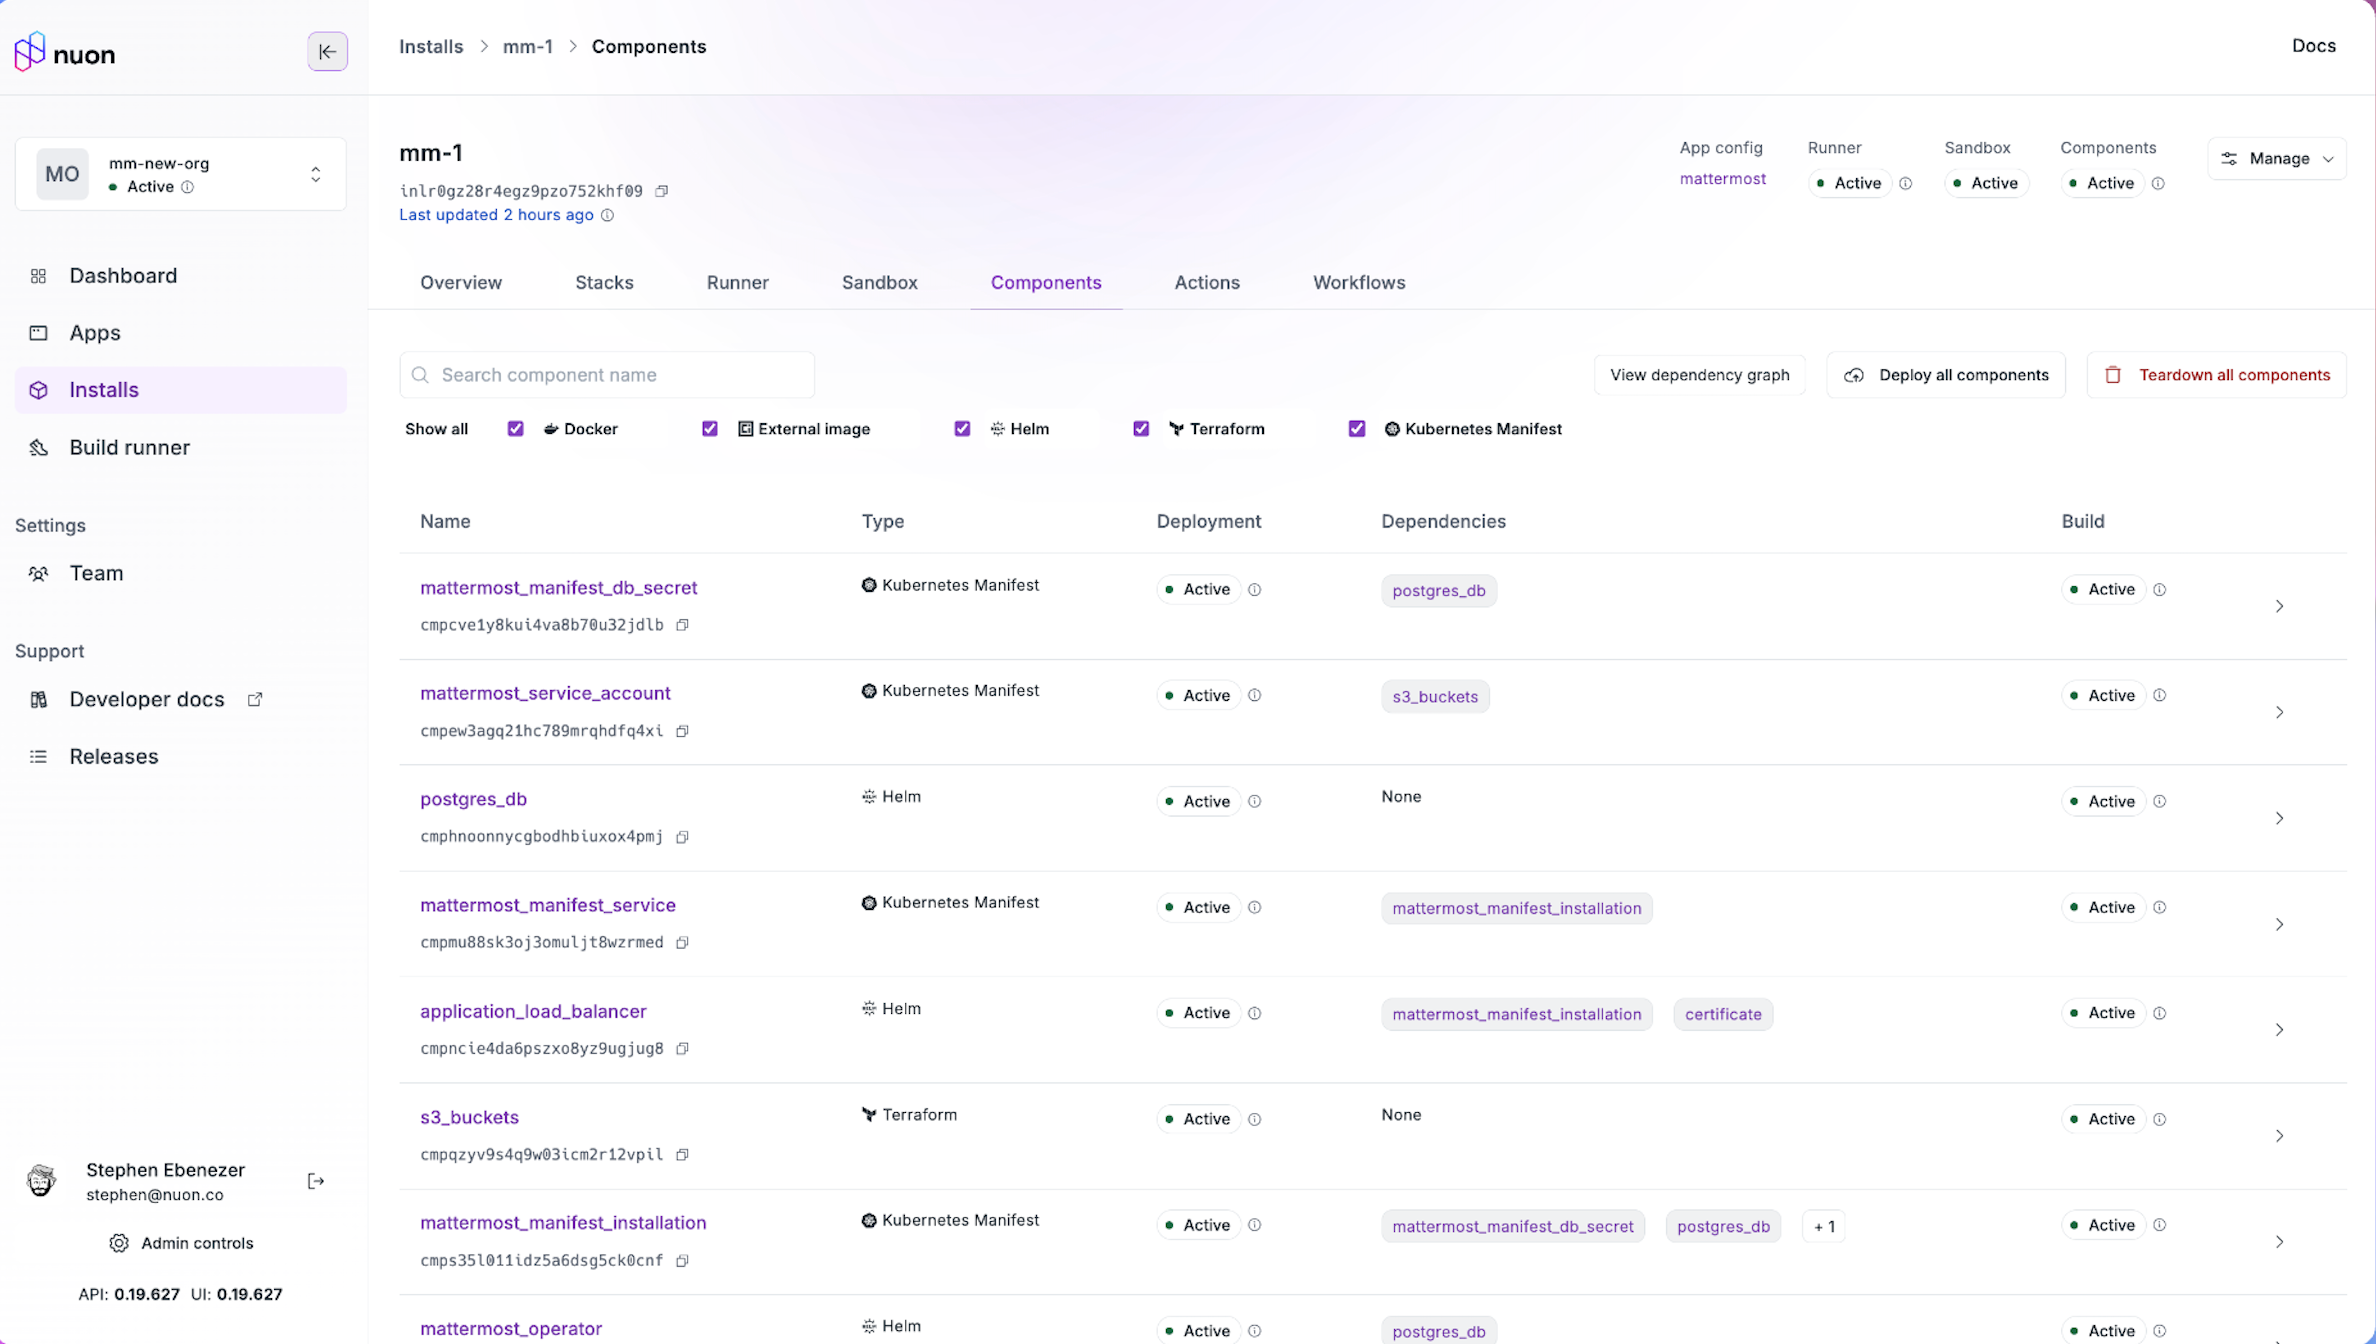Open build info icon for mattermost_service_account
This screenshot has width=2376, height=1344.
coord(2159,695)
